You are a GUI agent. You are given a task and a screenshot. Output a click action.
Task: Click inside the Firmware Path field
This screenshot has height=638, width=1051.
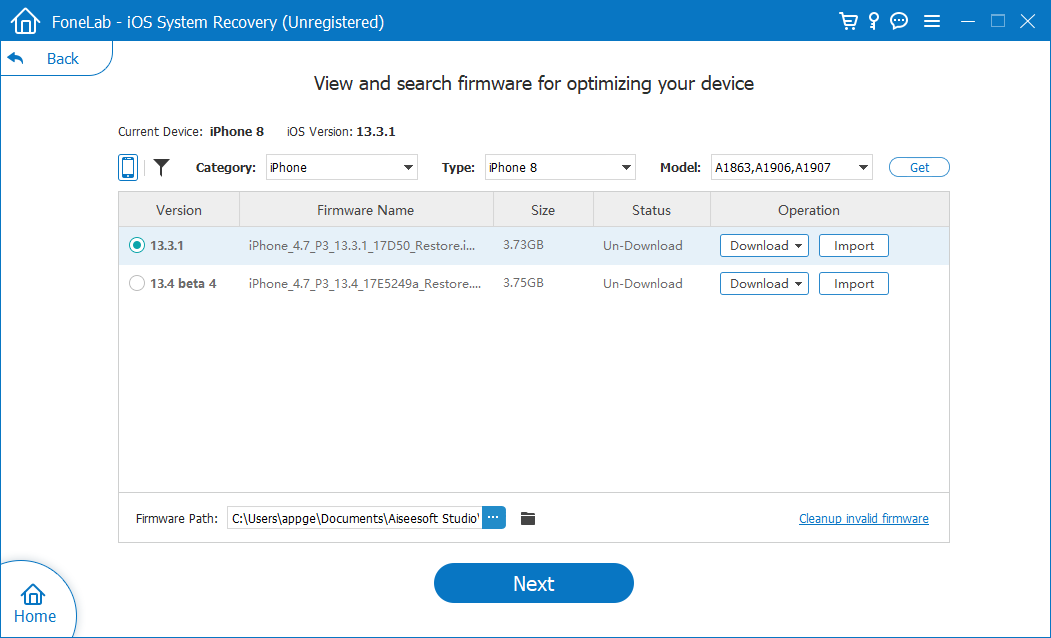coord(355,518)
